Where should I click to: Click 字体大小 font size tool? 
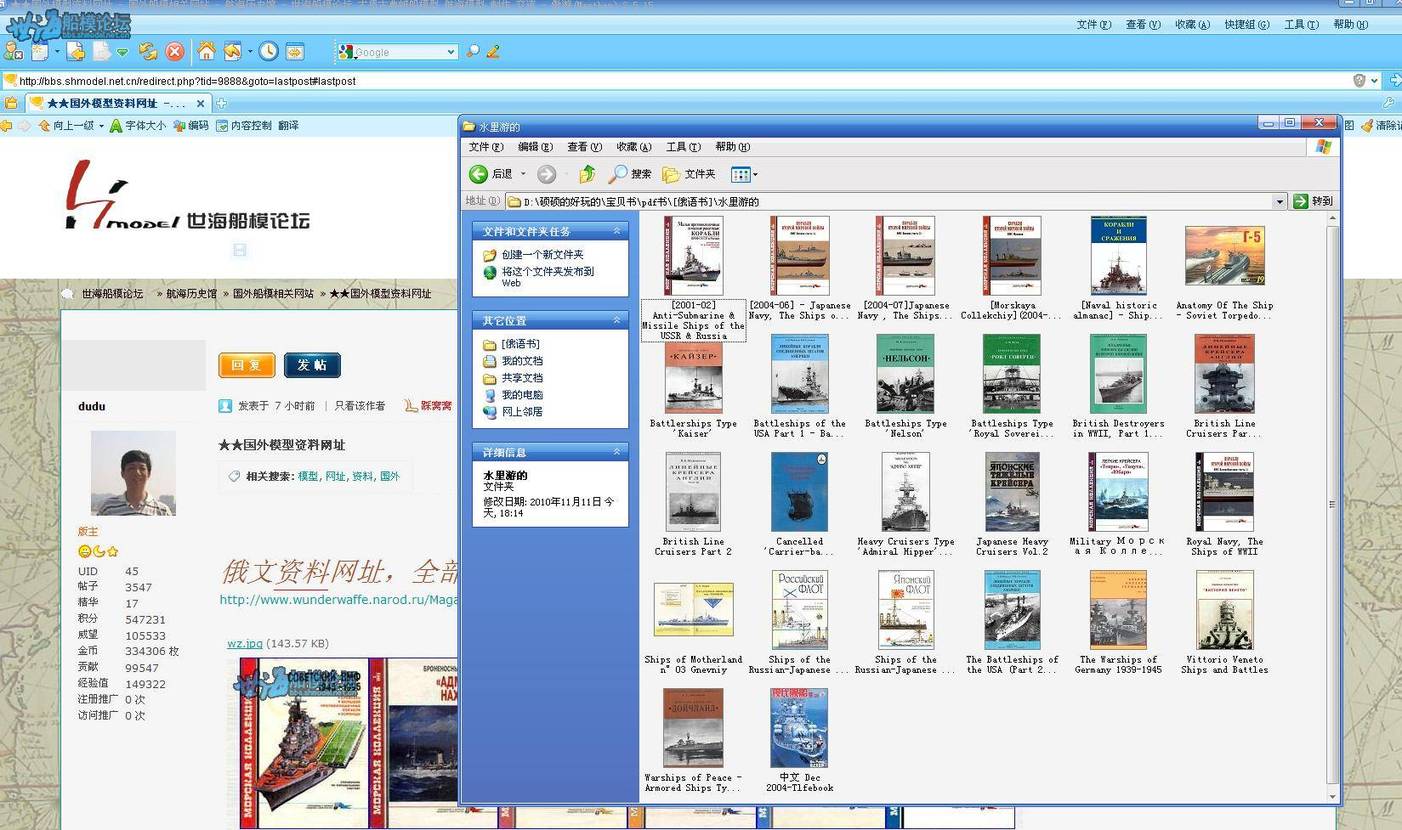[x=137, y=125]
